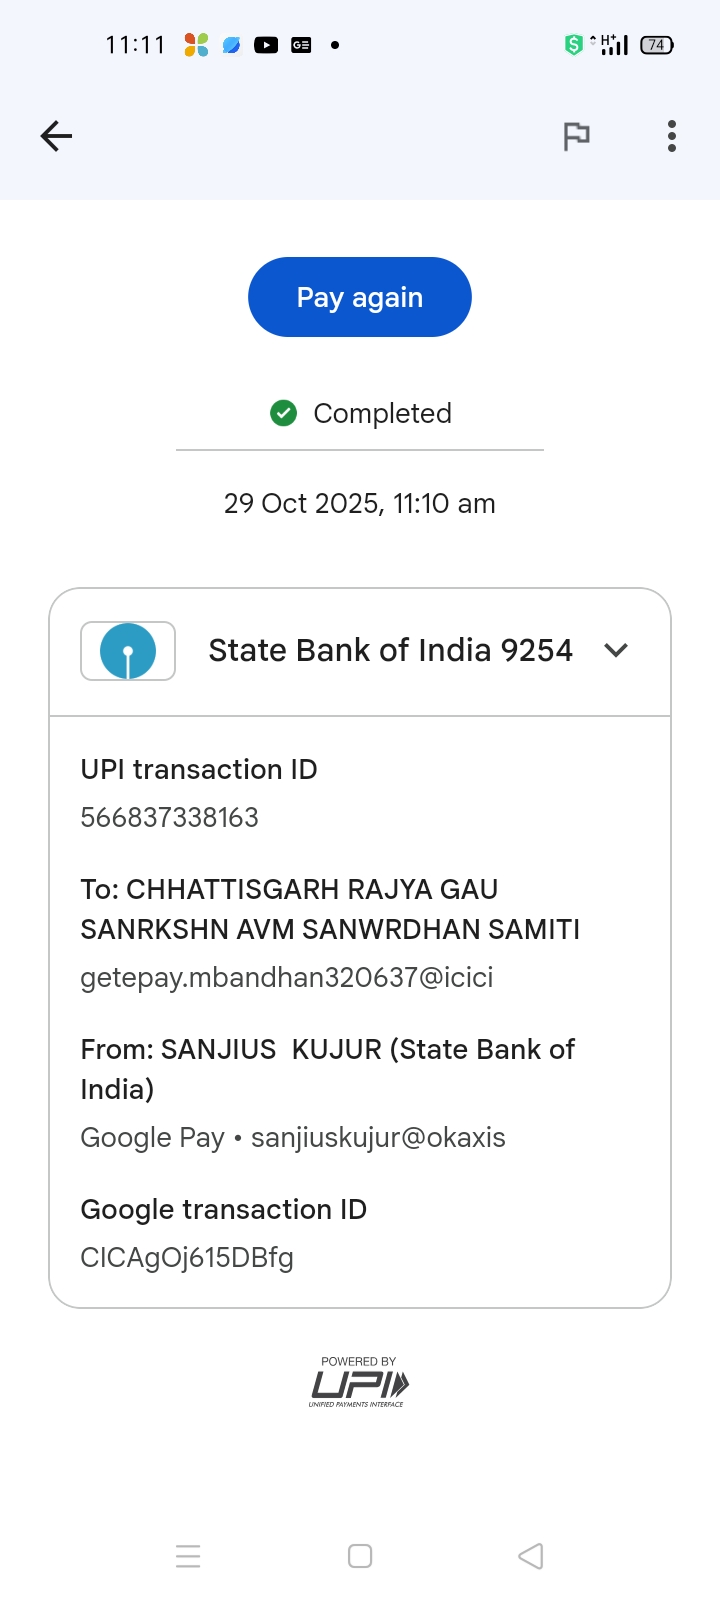720x1600 pixels.
Task: Tap the YouTube notification icon in status bar
Action: [266, 45]
